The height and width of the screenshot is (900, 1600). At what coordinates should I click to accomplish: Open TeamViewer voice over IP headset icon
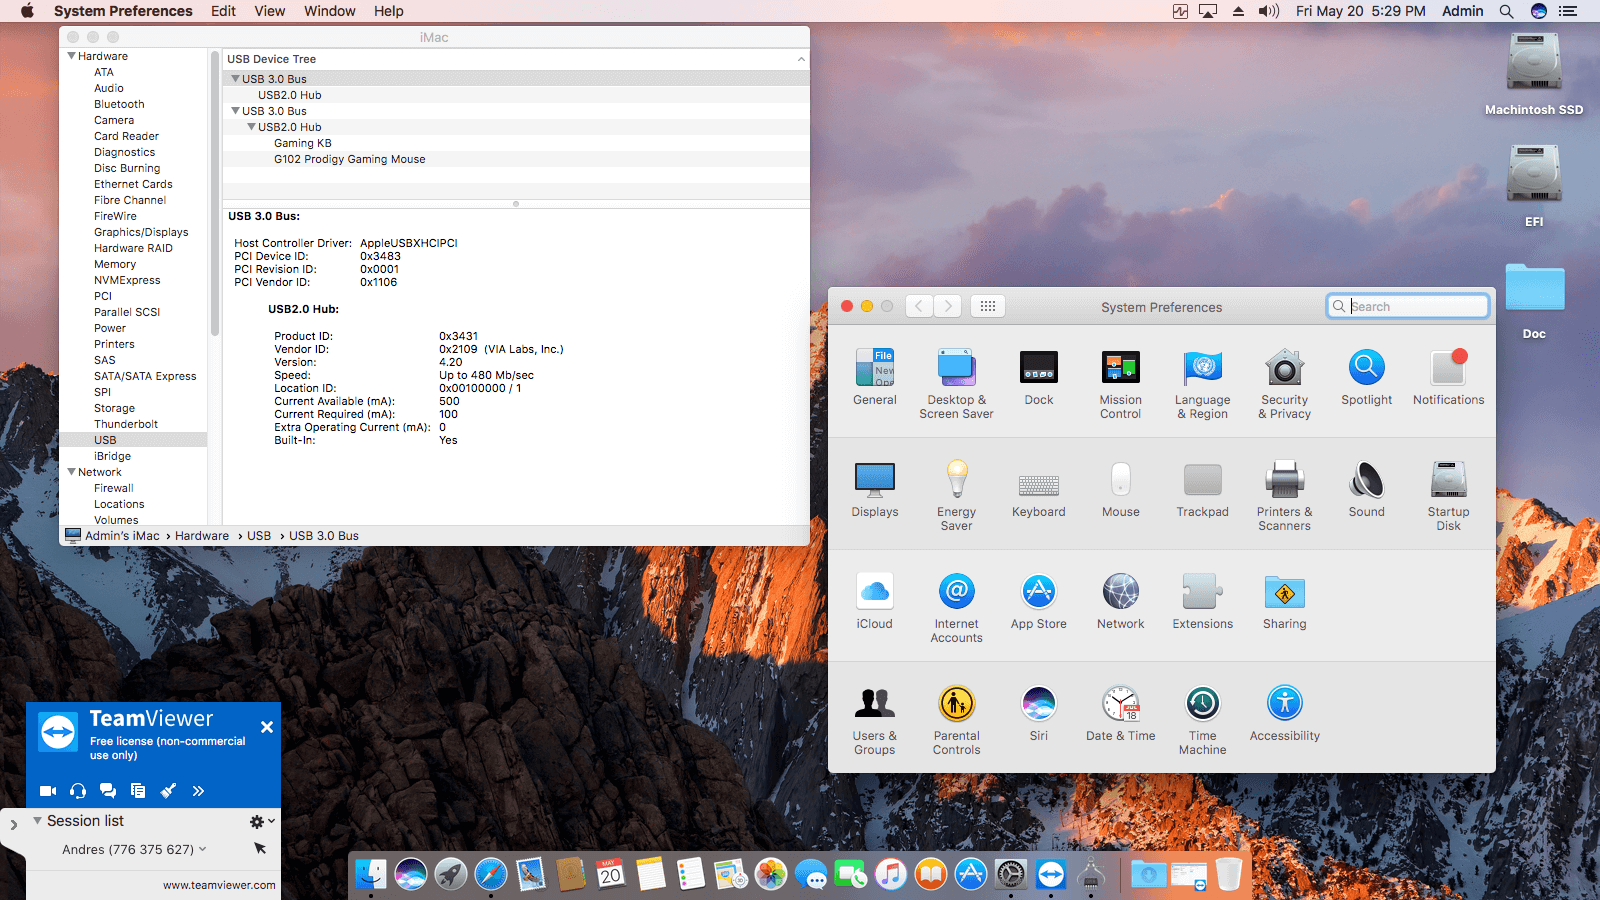coord(77,790)
